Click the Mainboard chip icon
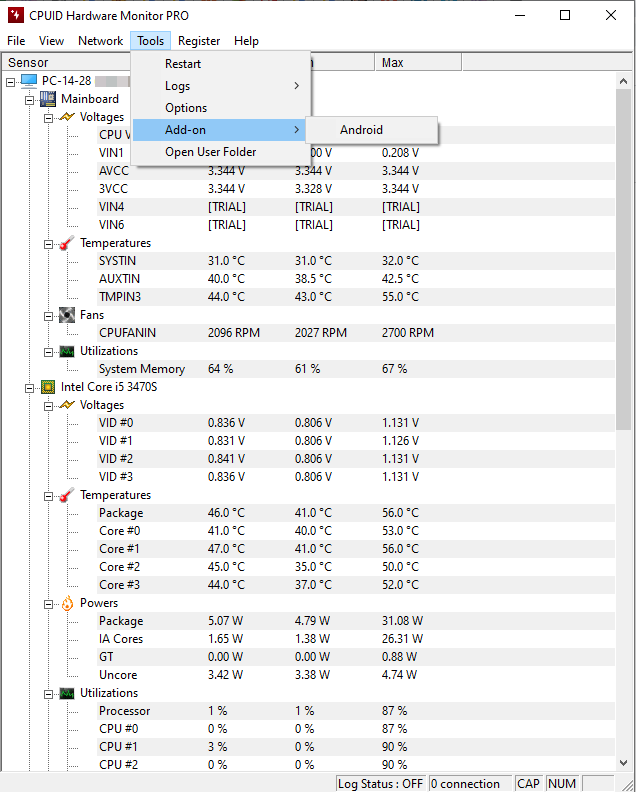 click(48, 99)
